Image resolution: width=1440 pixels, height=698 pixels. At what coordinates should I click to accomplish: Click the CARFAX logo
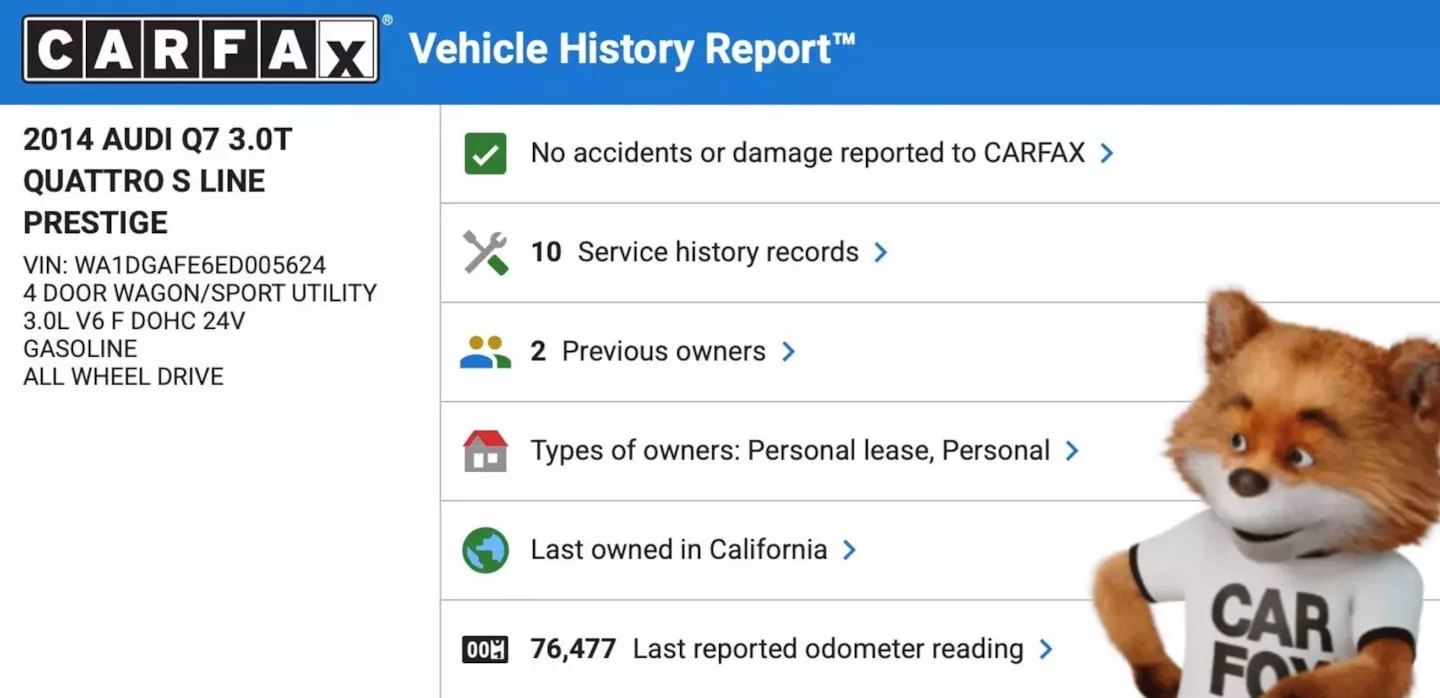coord(200,49)
